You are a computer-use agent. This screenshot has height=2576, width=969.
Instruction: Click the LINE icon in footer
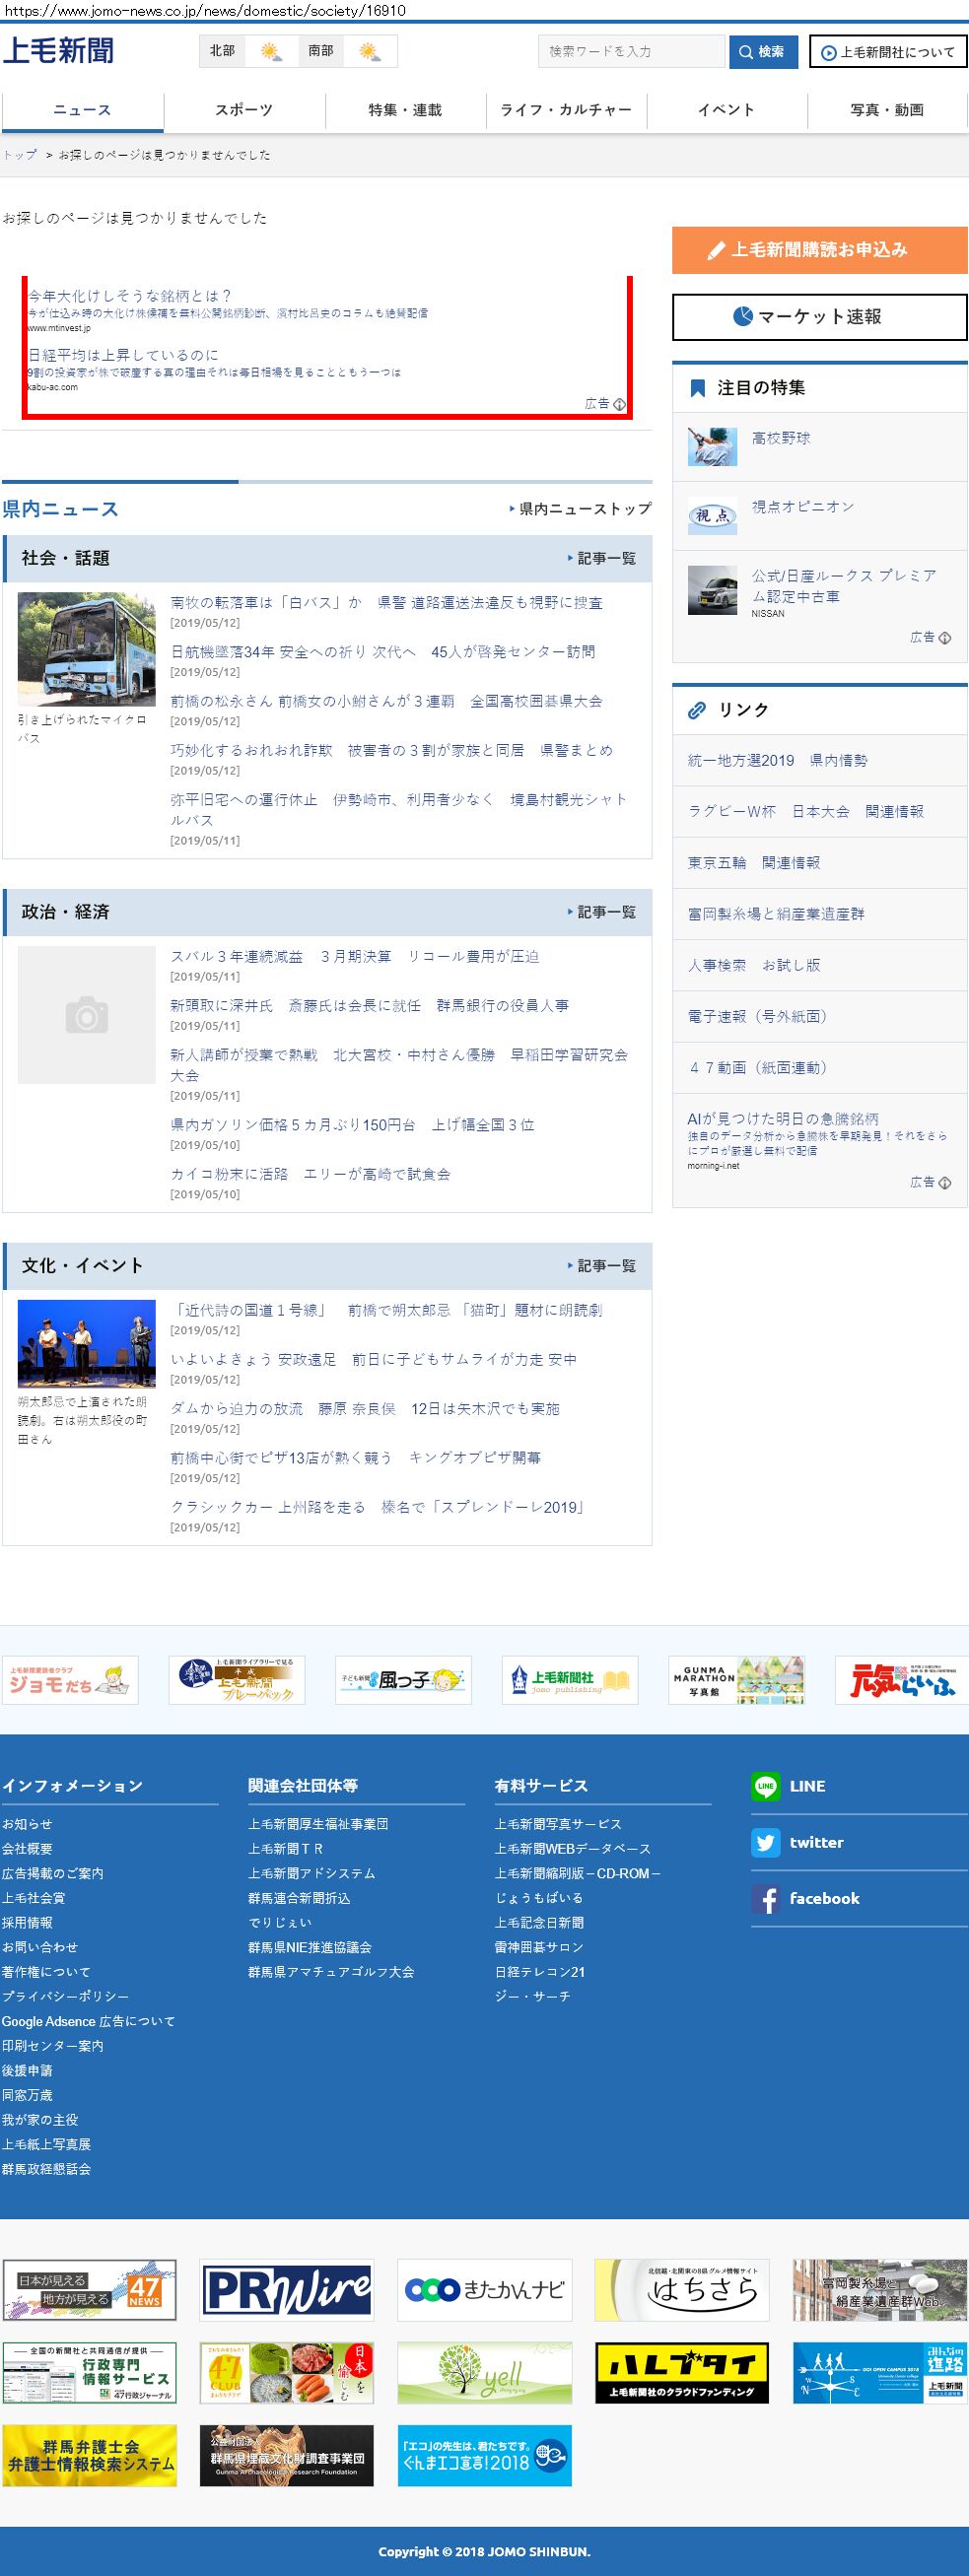[x=765, y=1786]
